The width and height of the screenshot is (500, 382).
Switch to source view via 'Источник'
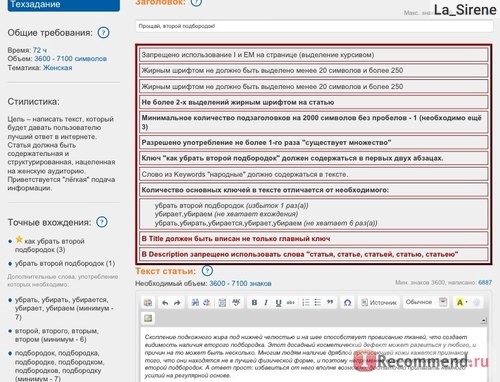pos(379,302)
